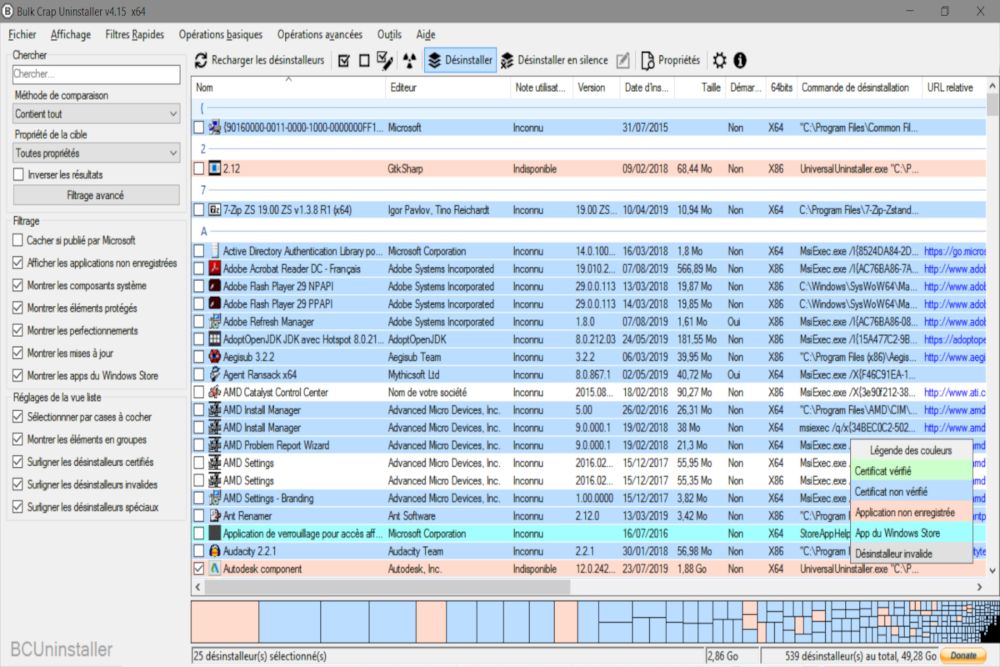
Task: Open the Propriété de la cible dropdown
Action: coord(96,153)
